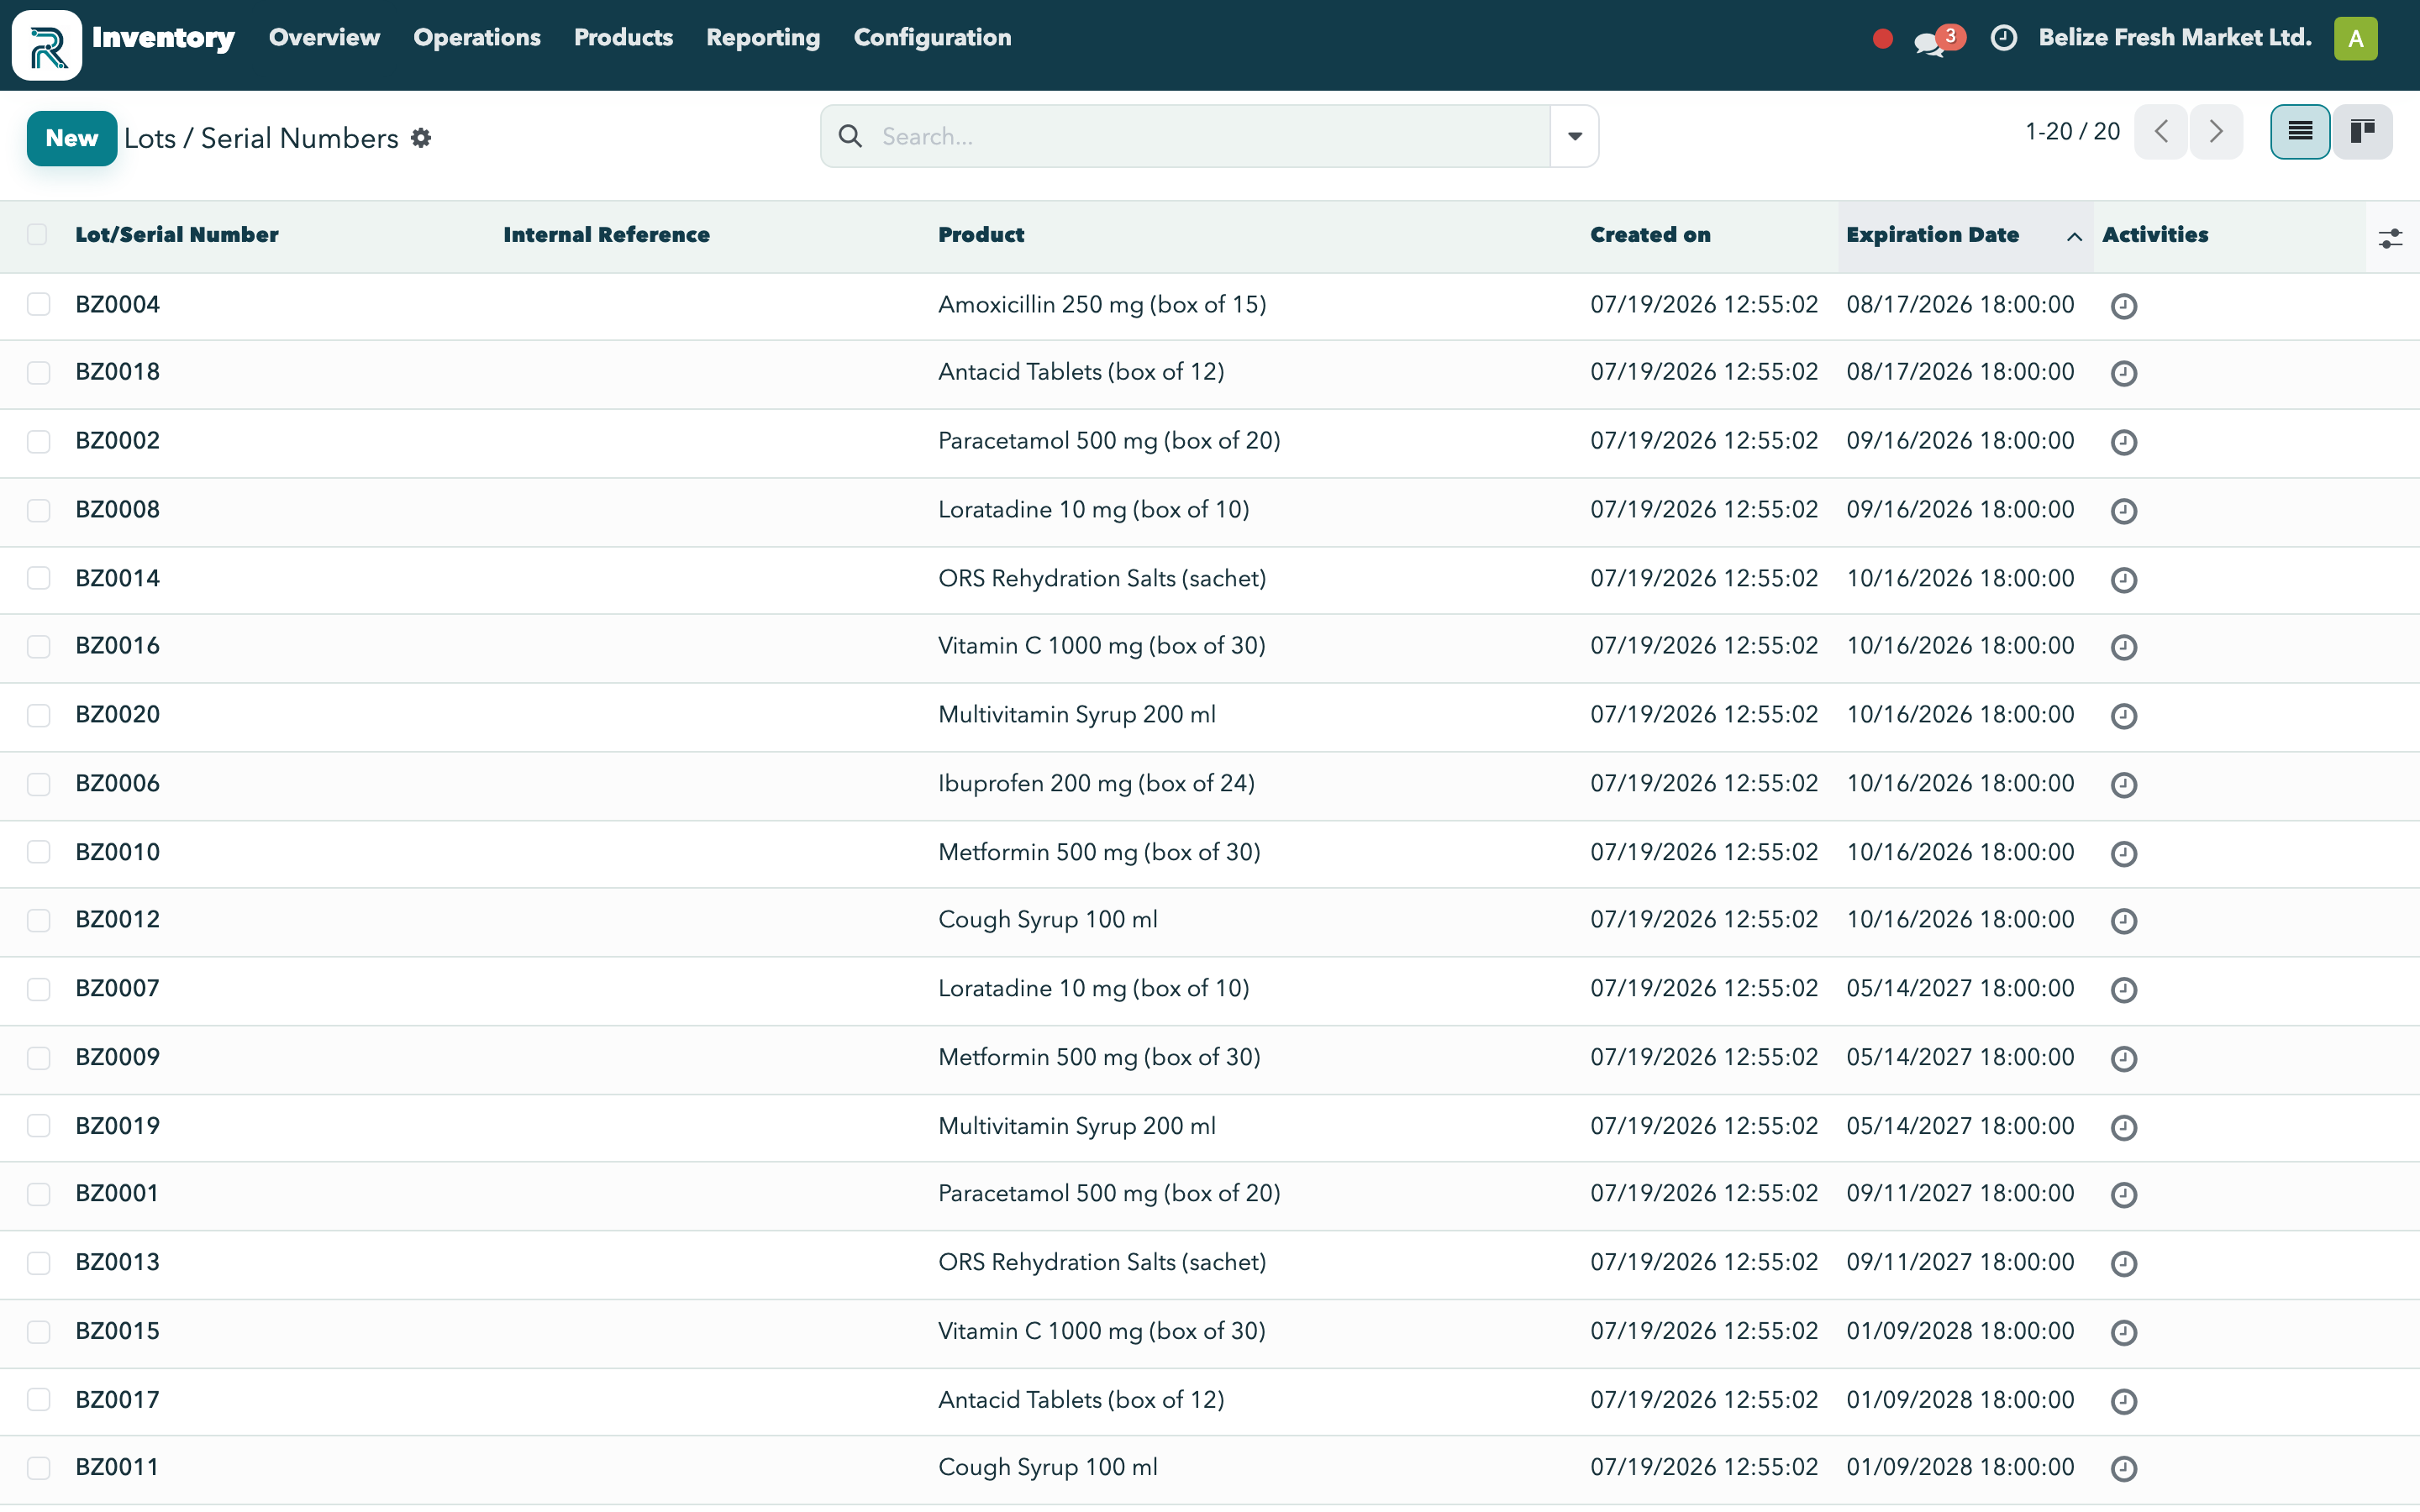The width and height of the screenshot is (2420, 1512).
Task: Click the Activities column header
Action: [2155, 235]
